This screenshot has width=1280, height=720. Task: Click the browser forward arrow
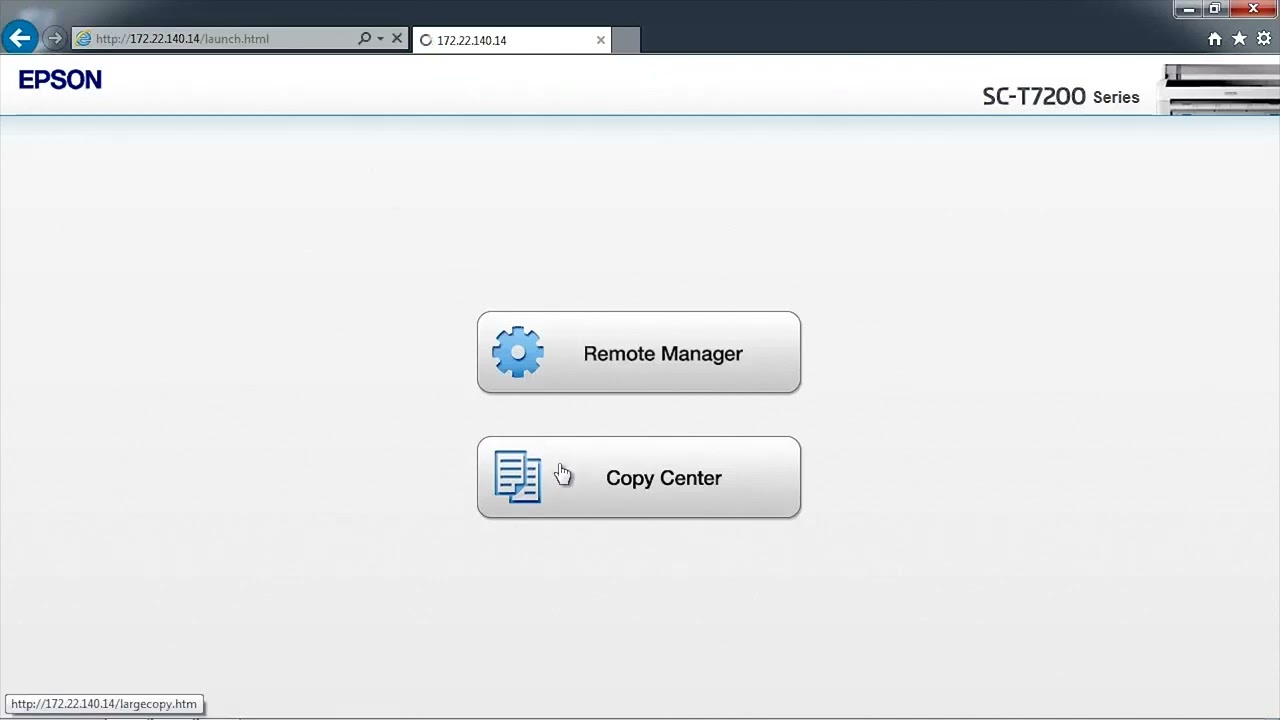(55, 38)
